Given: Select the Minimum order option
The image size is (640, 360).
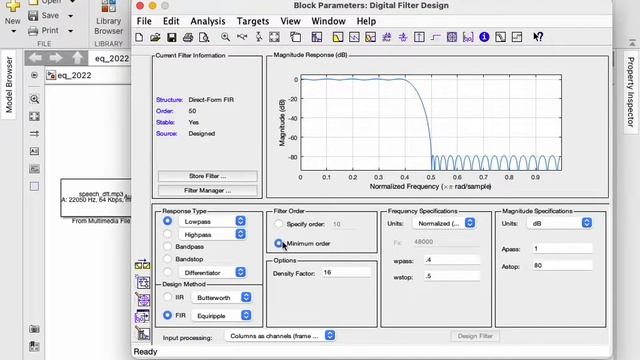Looking at the screenshot, I should point(278,243).
